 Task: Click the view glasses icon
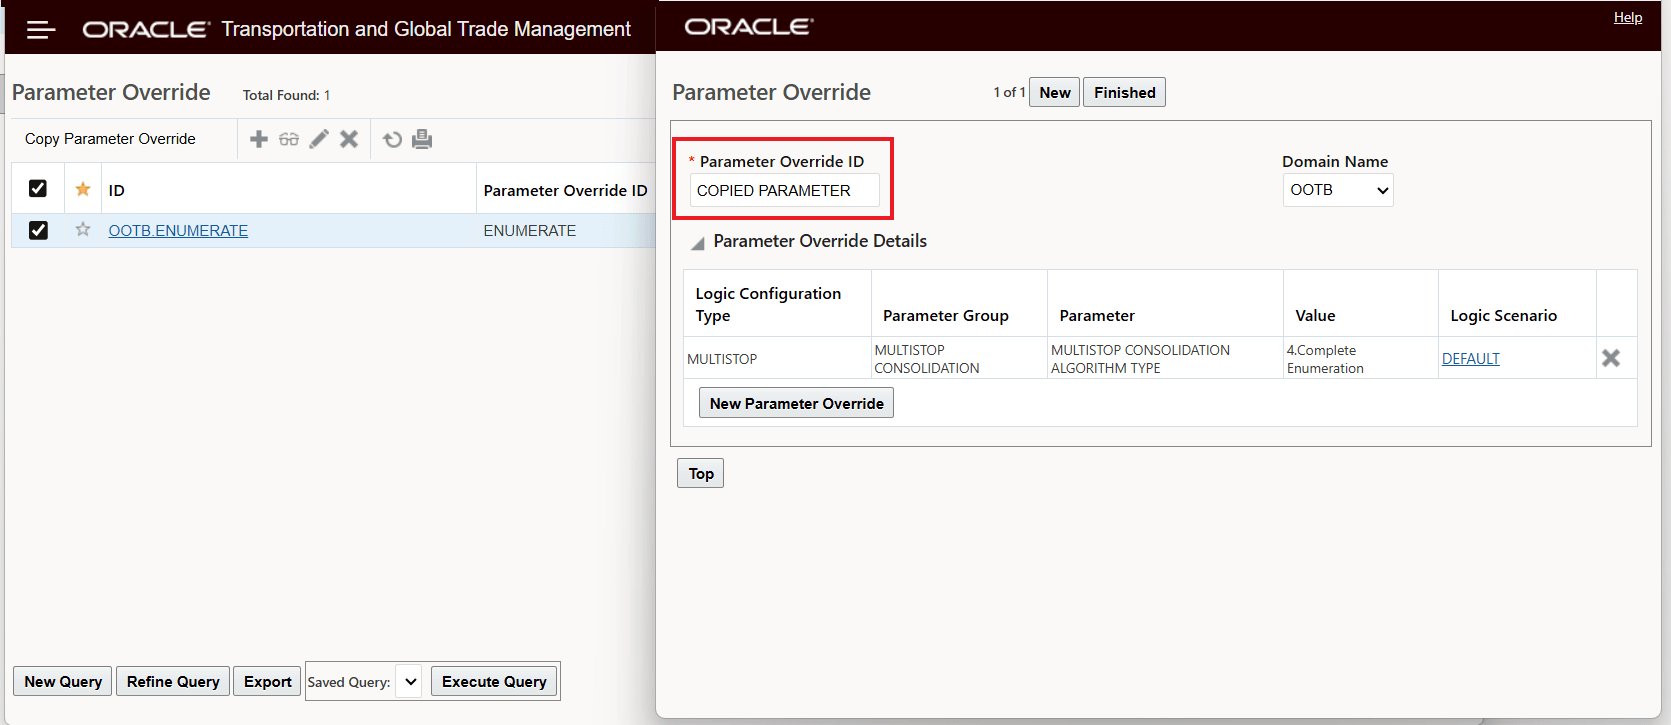click(289, 139)
